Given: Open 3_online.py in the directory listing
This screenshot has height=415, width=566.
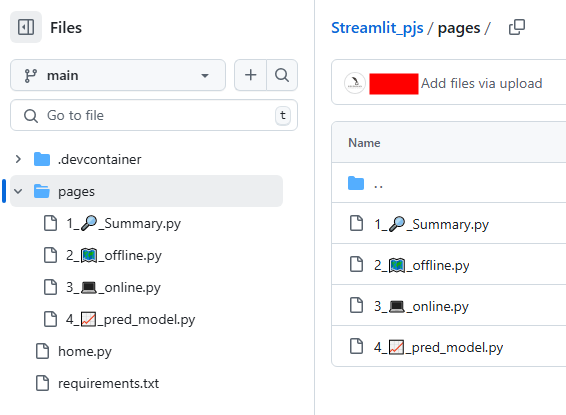Looking at the screenshot, I should (x=421, y=306).
